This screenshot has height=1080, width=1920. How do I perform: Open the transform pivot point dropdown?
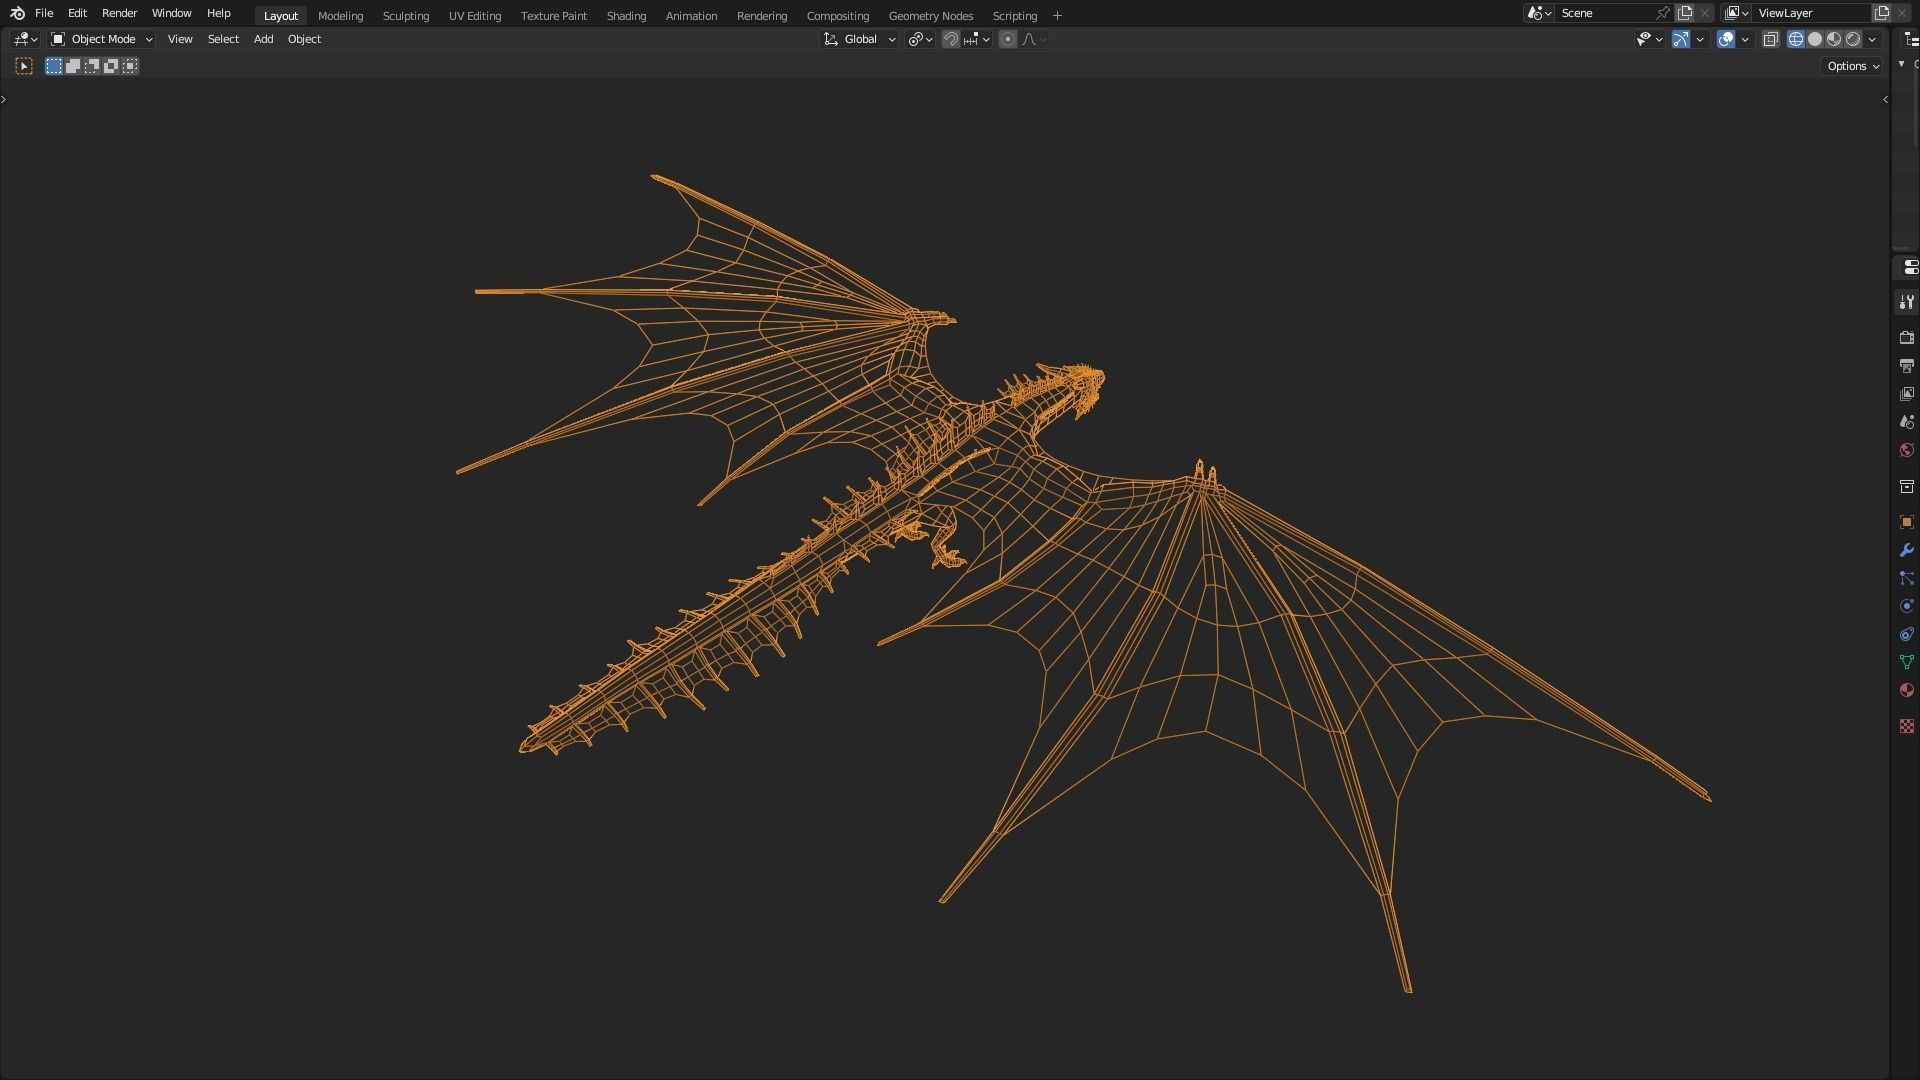tap(920, 39)
